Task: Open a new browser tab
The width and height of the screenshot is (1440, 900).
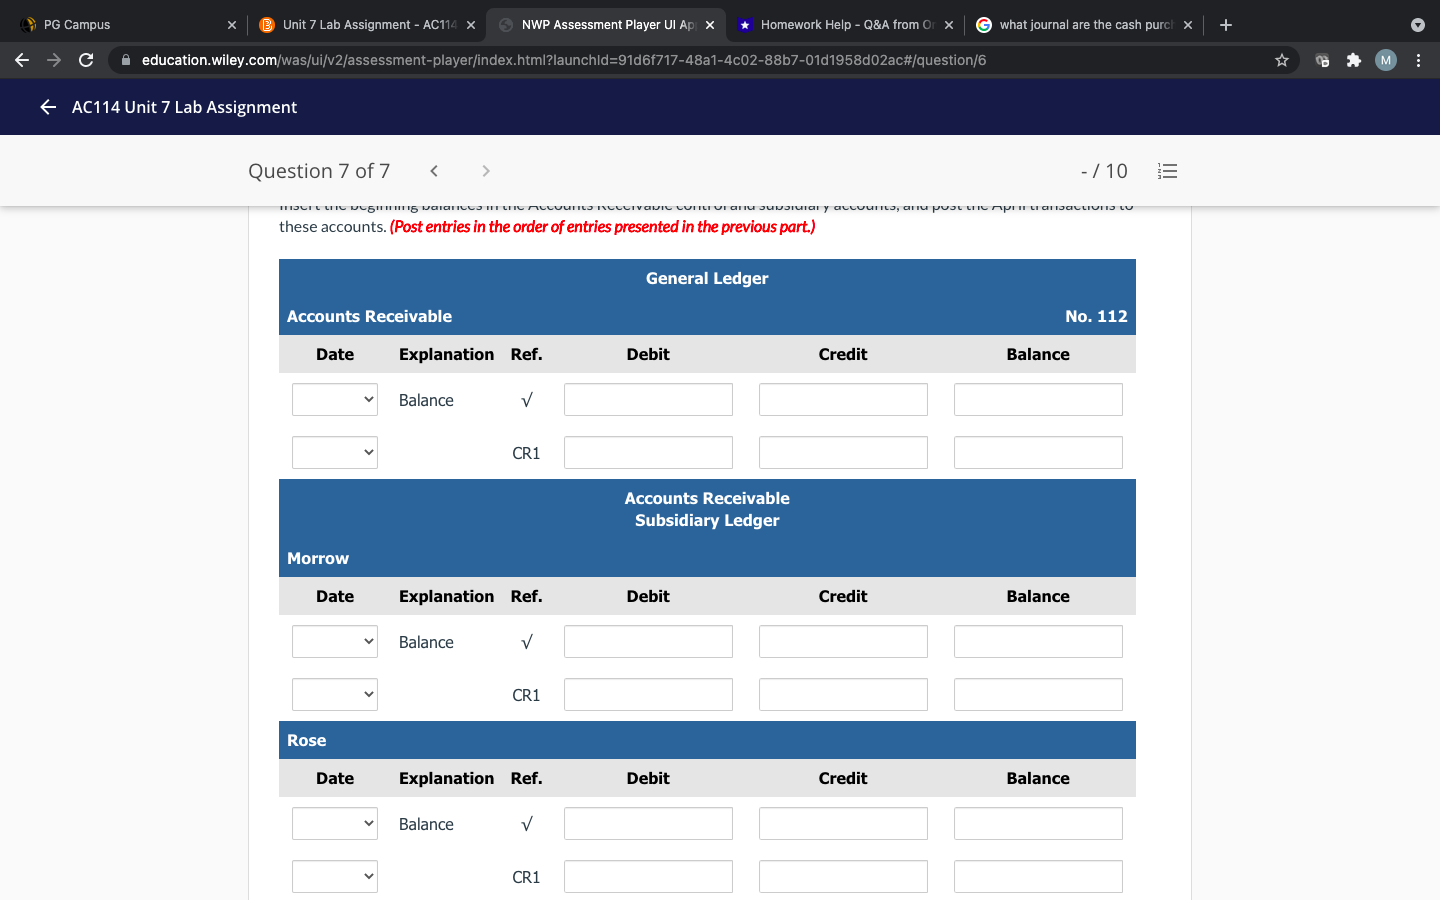Action: pyautogui.click(x=1226, y=25)
